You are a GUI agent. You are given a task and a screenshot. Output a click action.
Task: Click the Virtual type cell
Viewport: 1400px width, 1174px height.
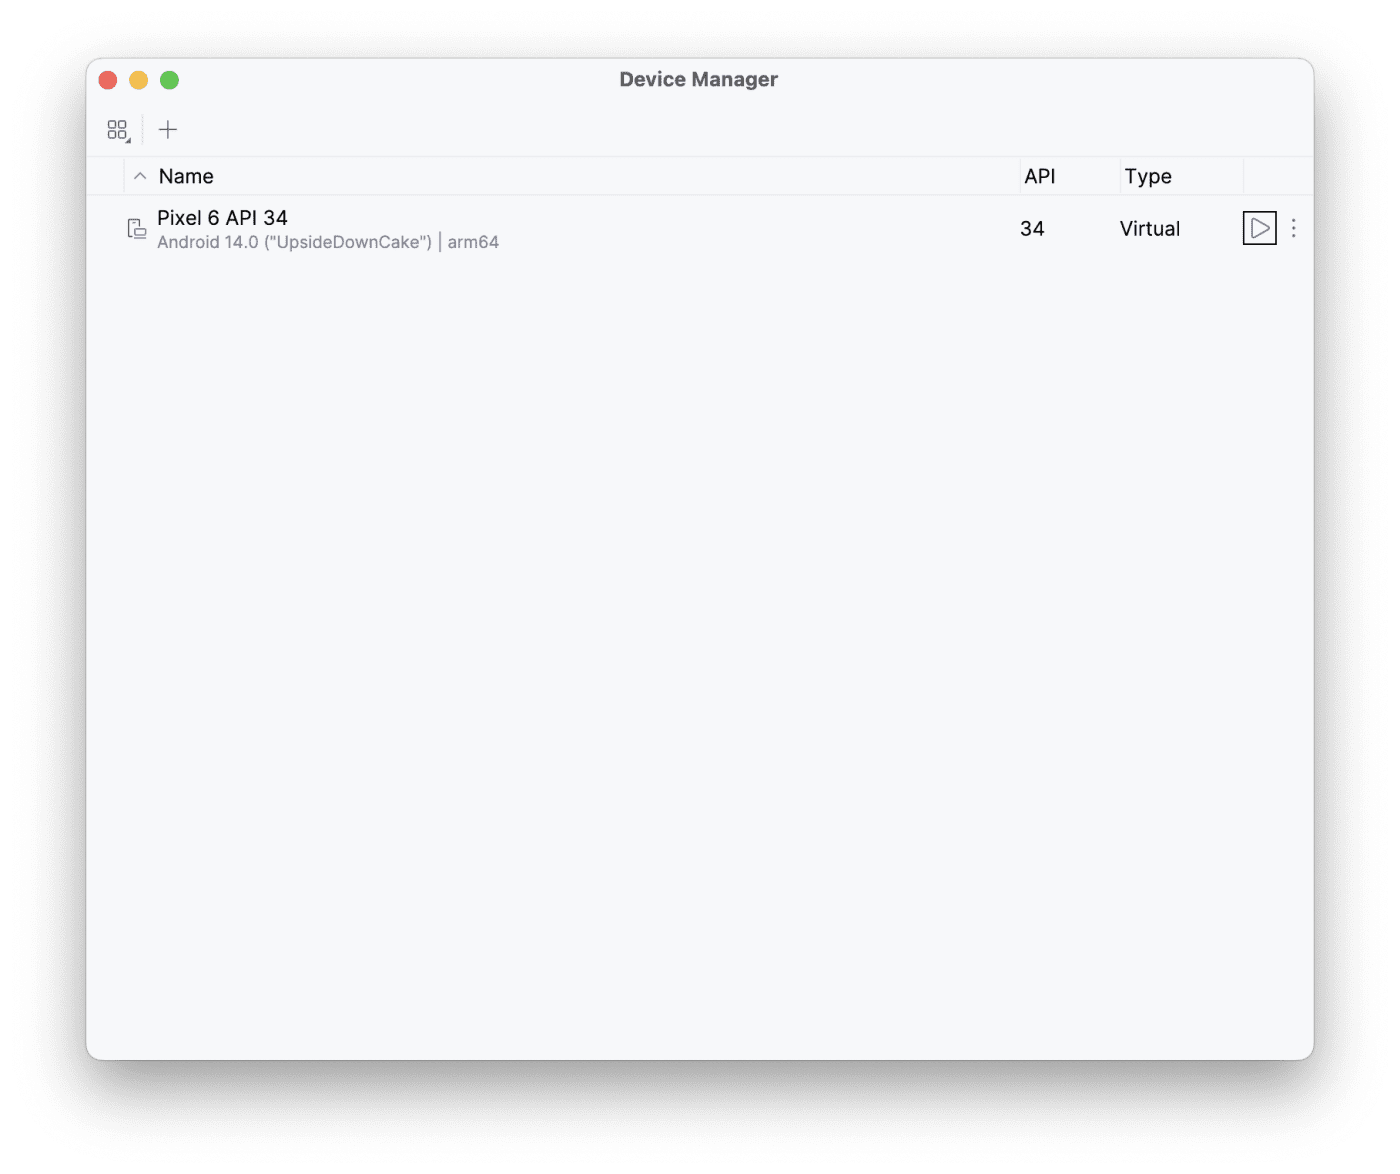tap(1150, 229)
